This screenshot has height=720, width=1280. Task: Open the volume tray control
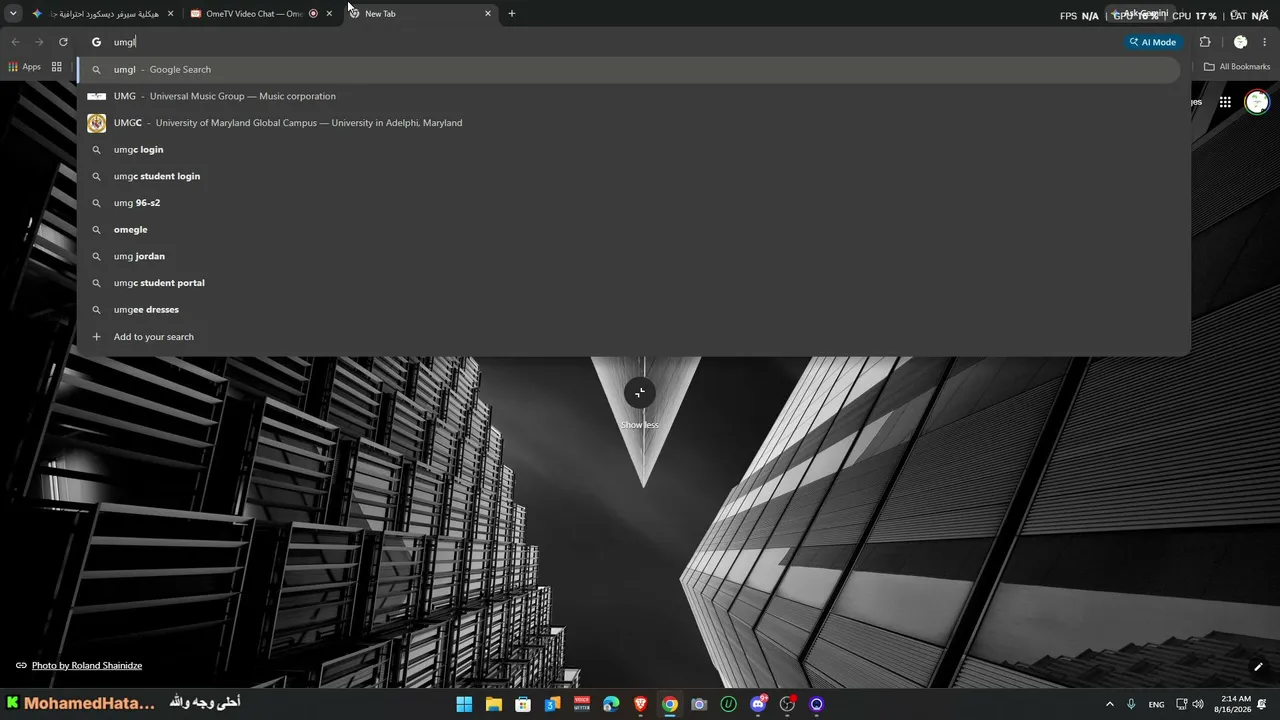pos(1198,704)
